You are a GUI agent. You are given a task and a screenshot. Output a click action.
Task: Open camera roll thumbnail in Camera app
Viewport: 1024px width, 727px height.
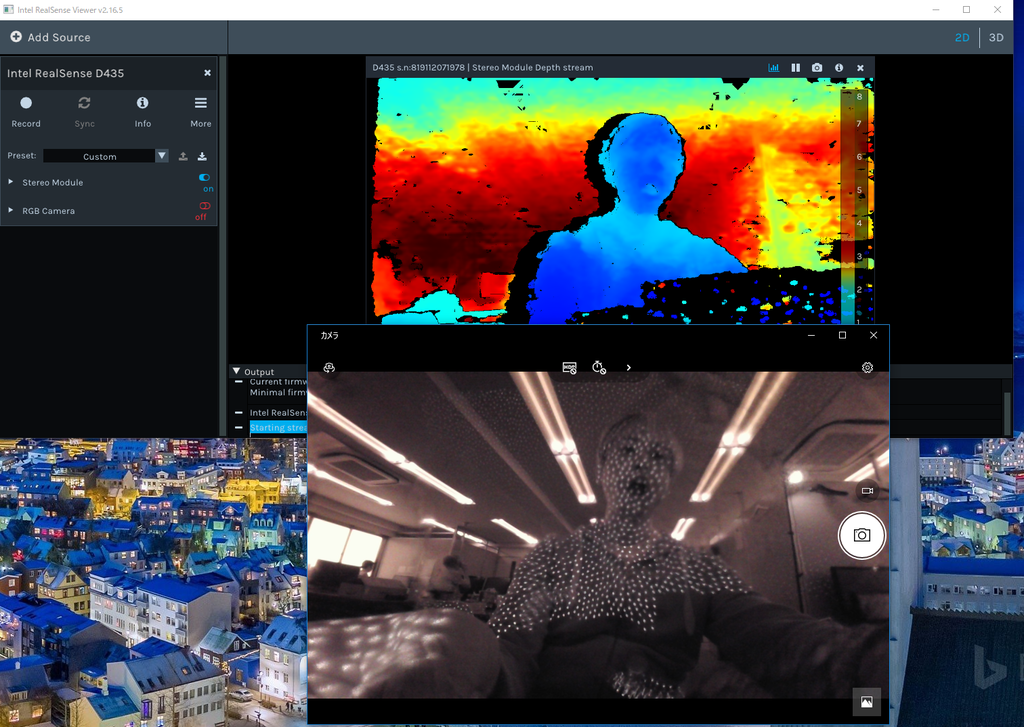tap(867, 702)
